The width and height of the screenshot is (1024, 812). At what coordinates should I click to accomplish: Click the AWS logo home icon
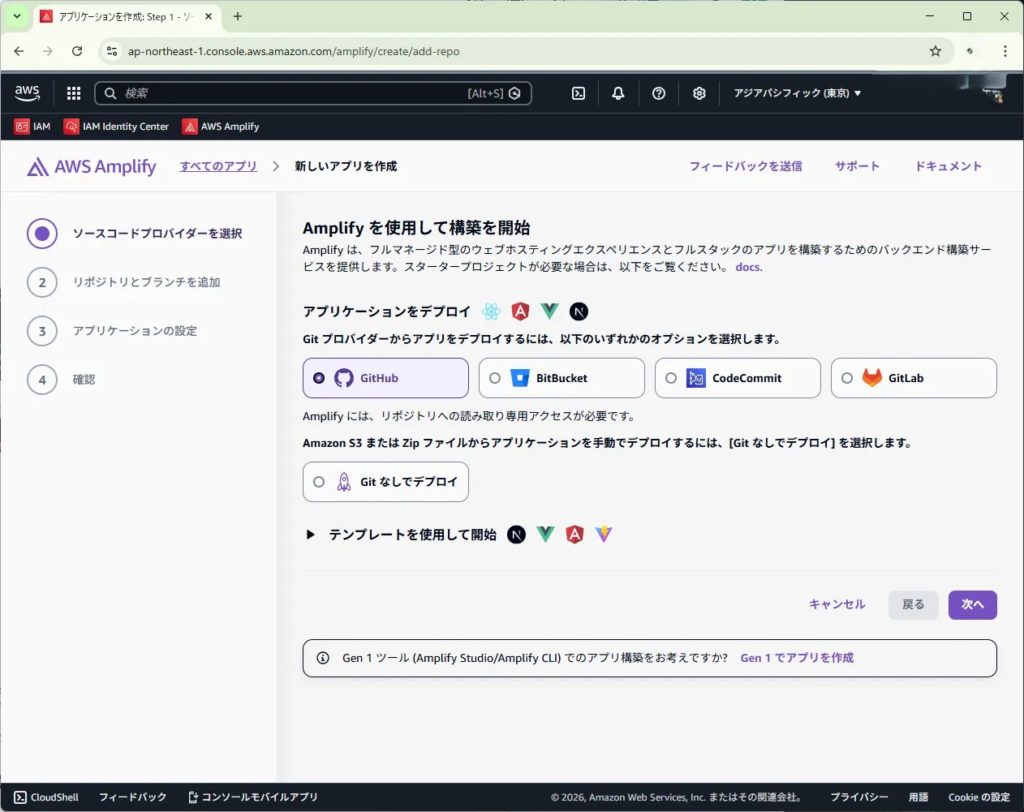coord(27,93)
